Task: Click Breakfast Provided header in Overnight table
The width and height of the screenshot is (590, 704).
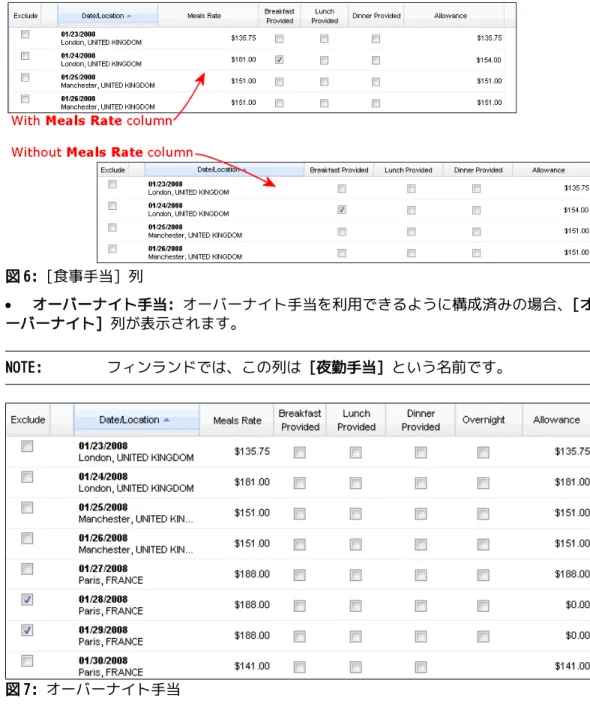Action: (300, 420)
